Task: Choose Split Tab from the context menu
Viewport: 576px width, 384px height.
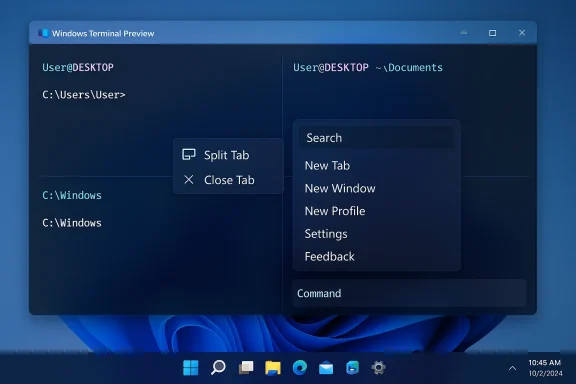Action: coord(228,155)
